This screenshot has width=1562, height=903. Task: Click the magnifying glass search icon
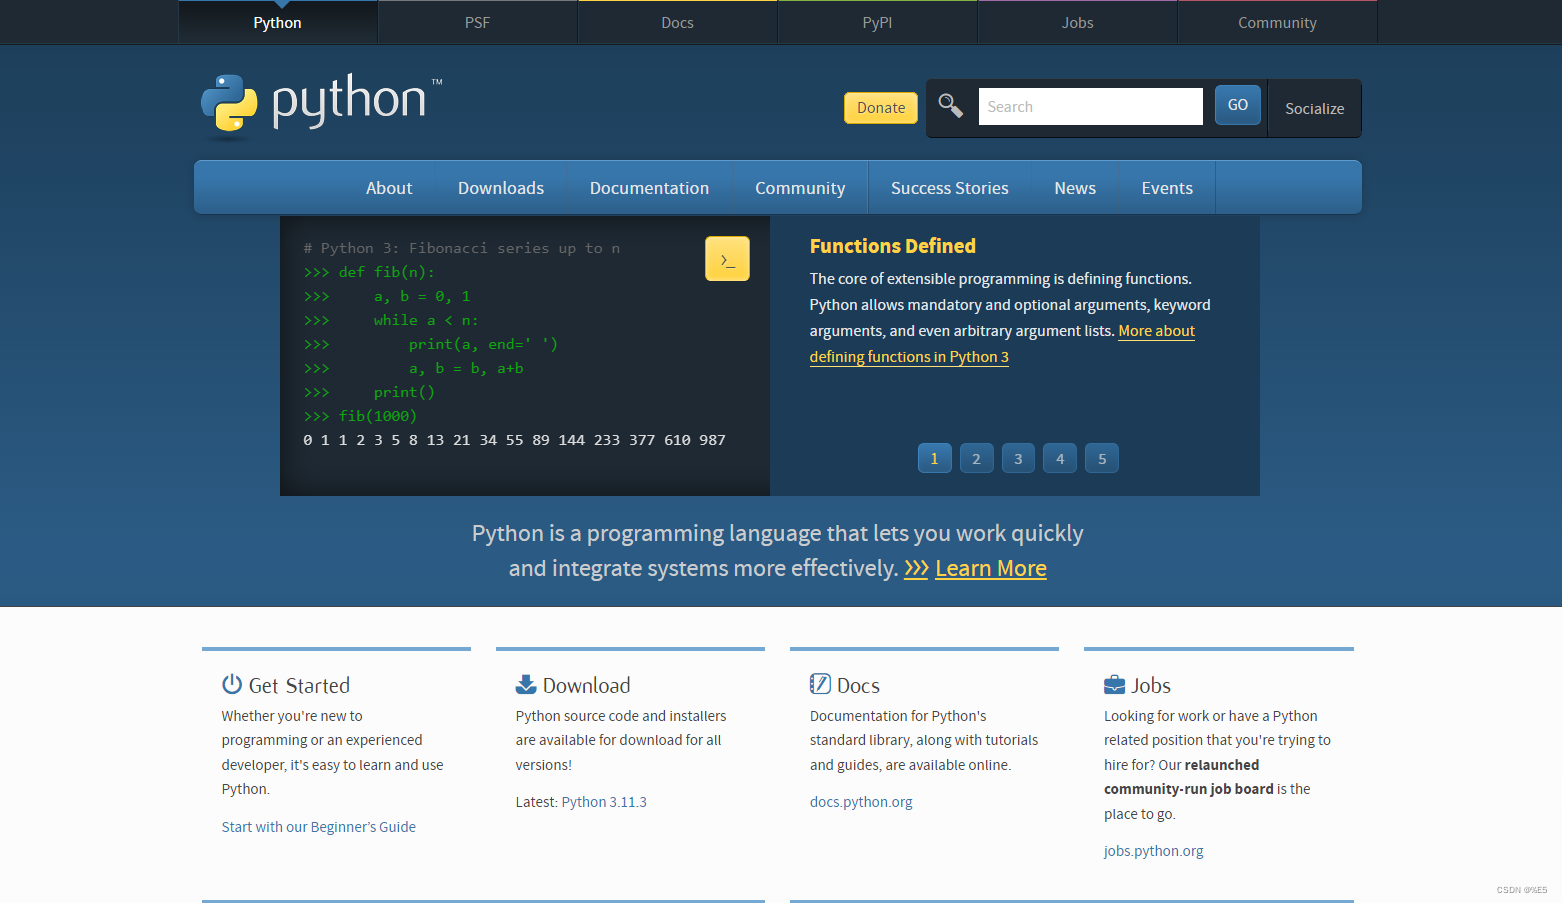pos(950,105)
